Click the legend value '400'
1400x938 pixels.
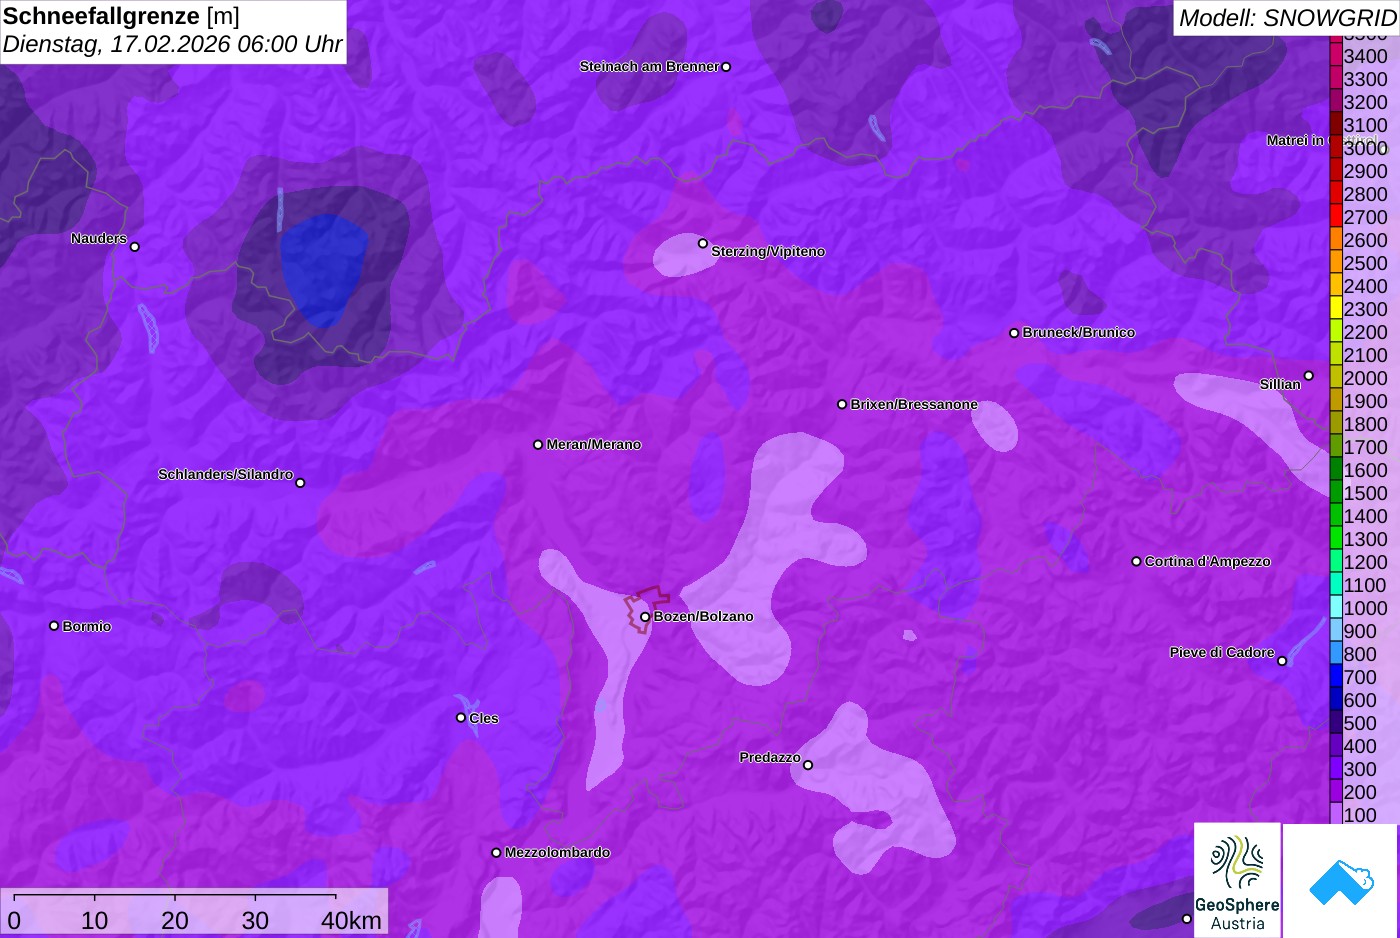coord(1360,746)
